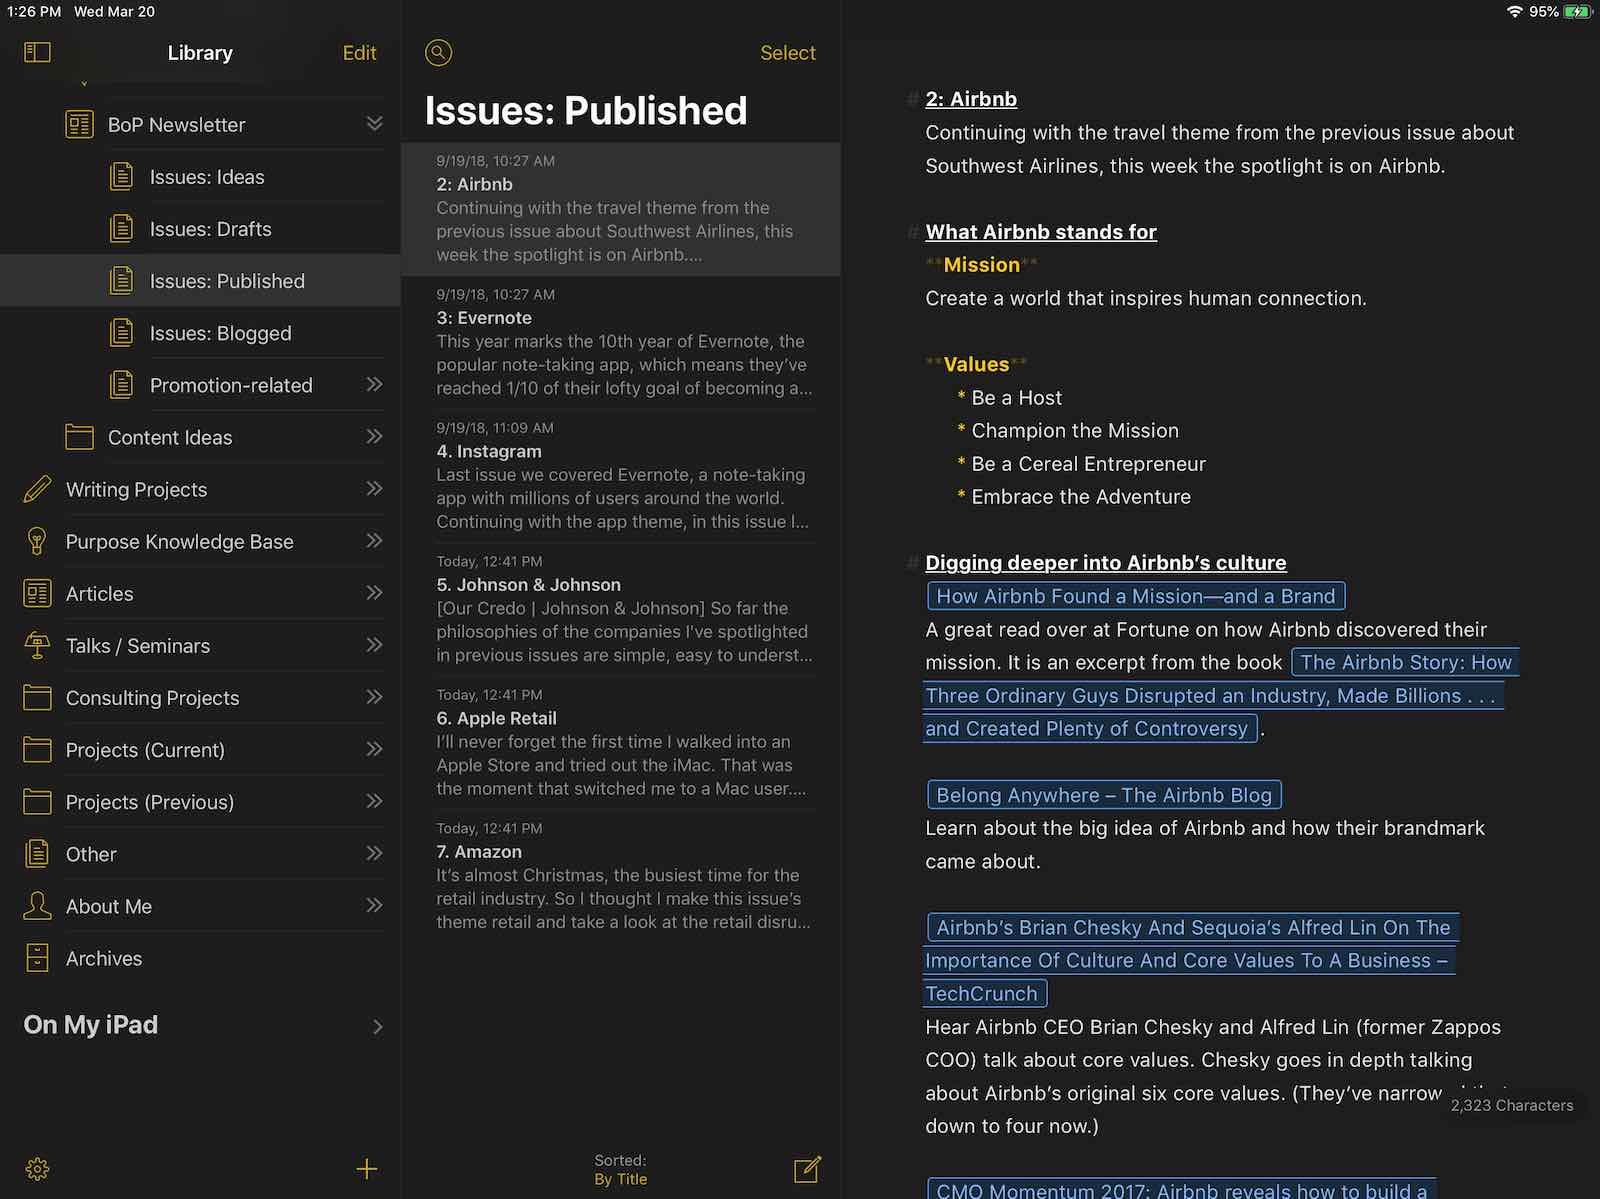Open the Archives group
This screenshot has height=1199, width=1600.
coord(200,958)
